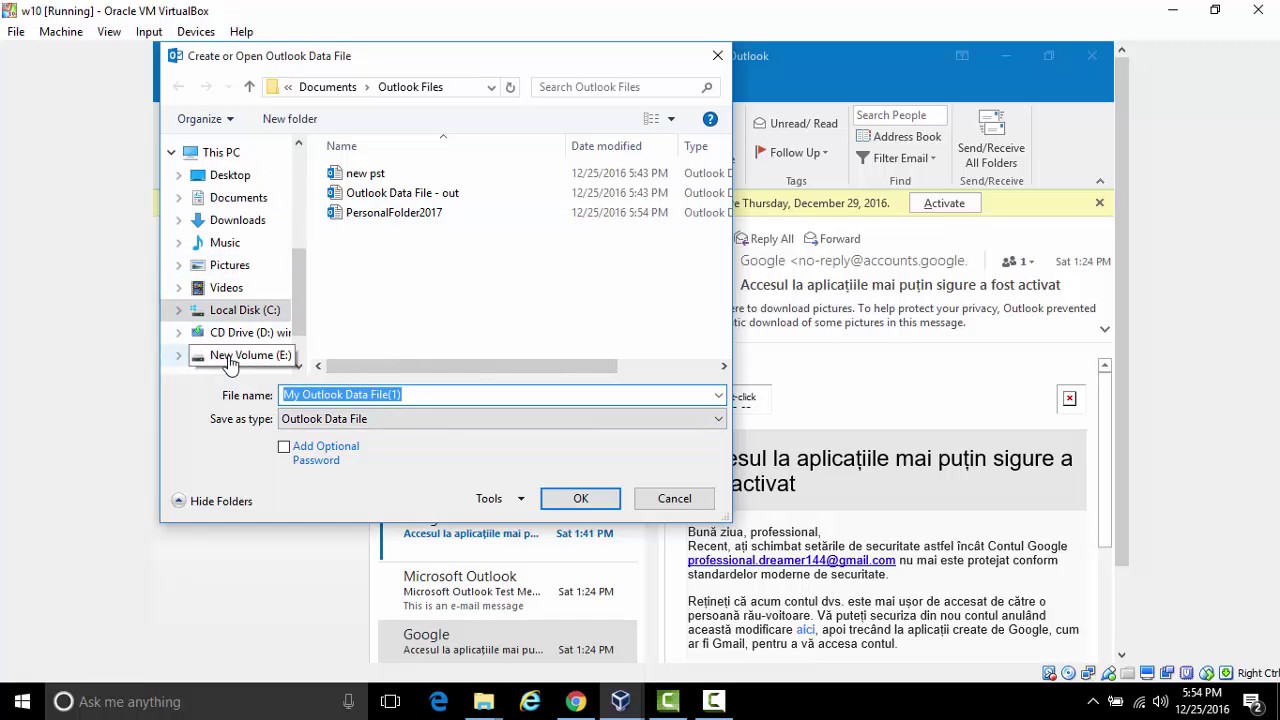
Task: Open Desktop in navigation tree
Action: 230,175
